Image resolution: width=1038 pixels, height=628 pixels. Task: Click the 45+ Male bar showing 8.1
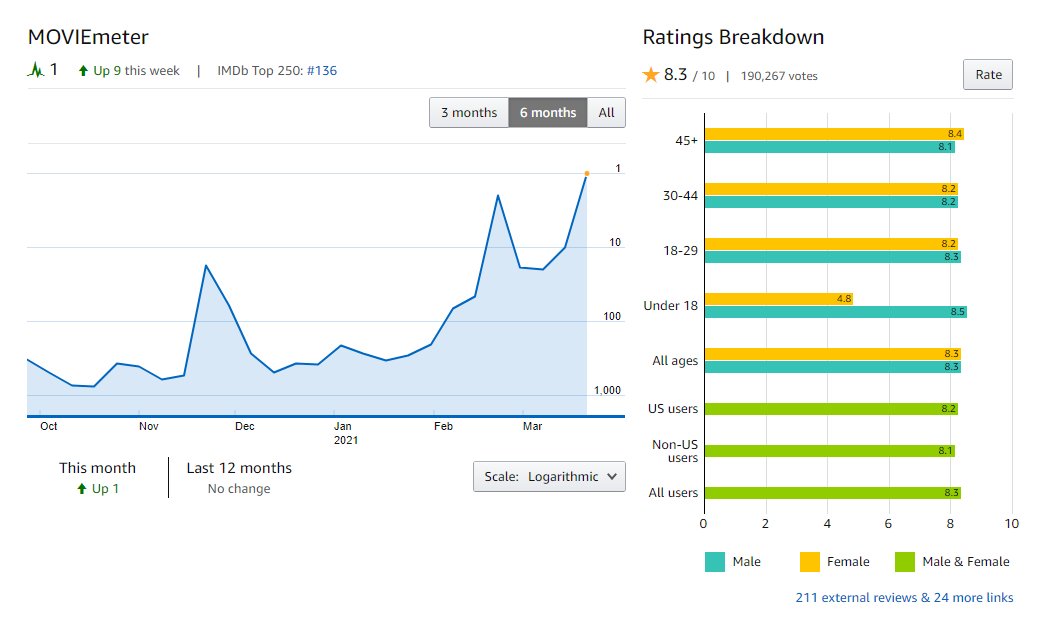[x=829, y=147]
